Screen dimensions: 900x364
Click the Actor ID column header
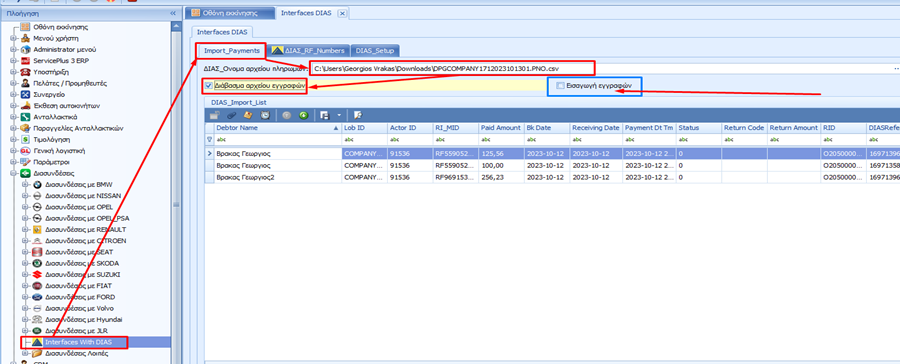click(409, 127)
